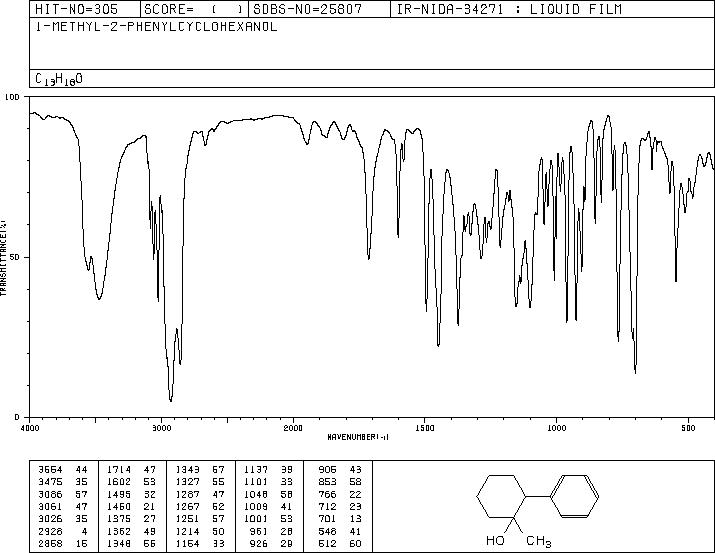Click the CH3 label in the structure
Screen dimensions: 715x553
(x=539, y=541)
